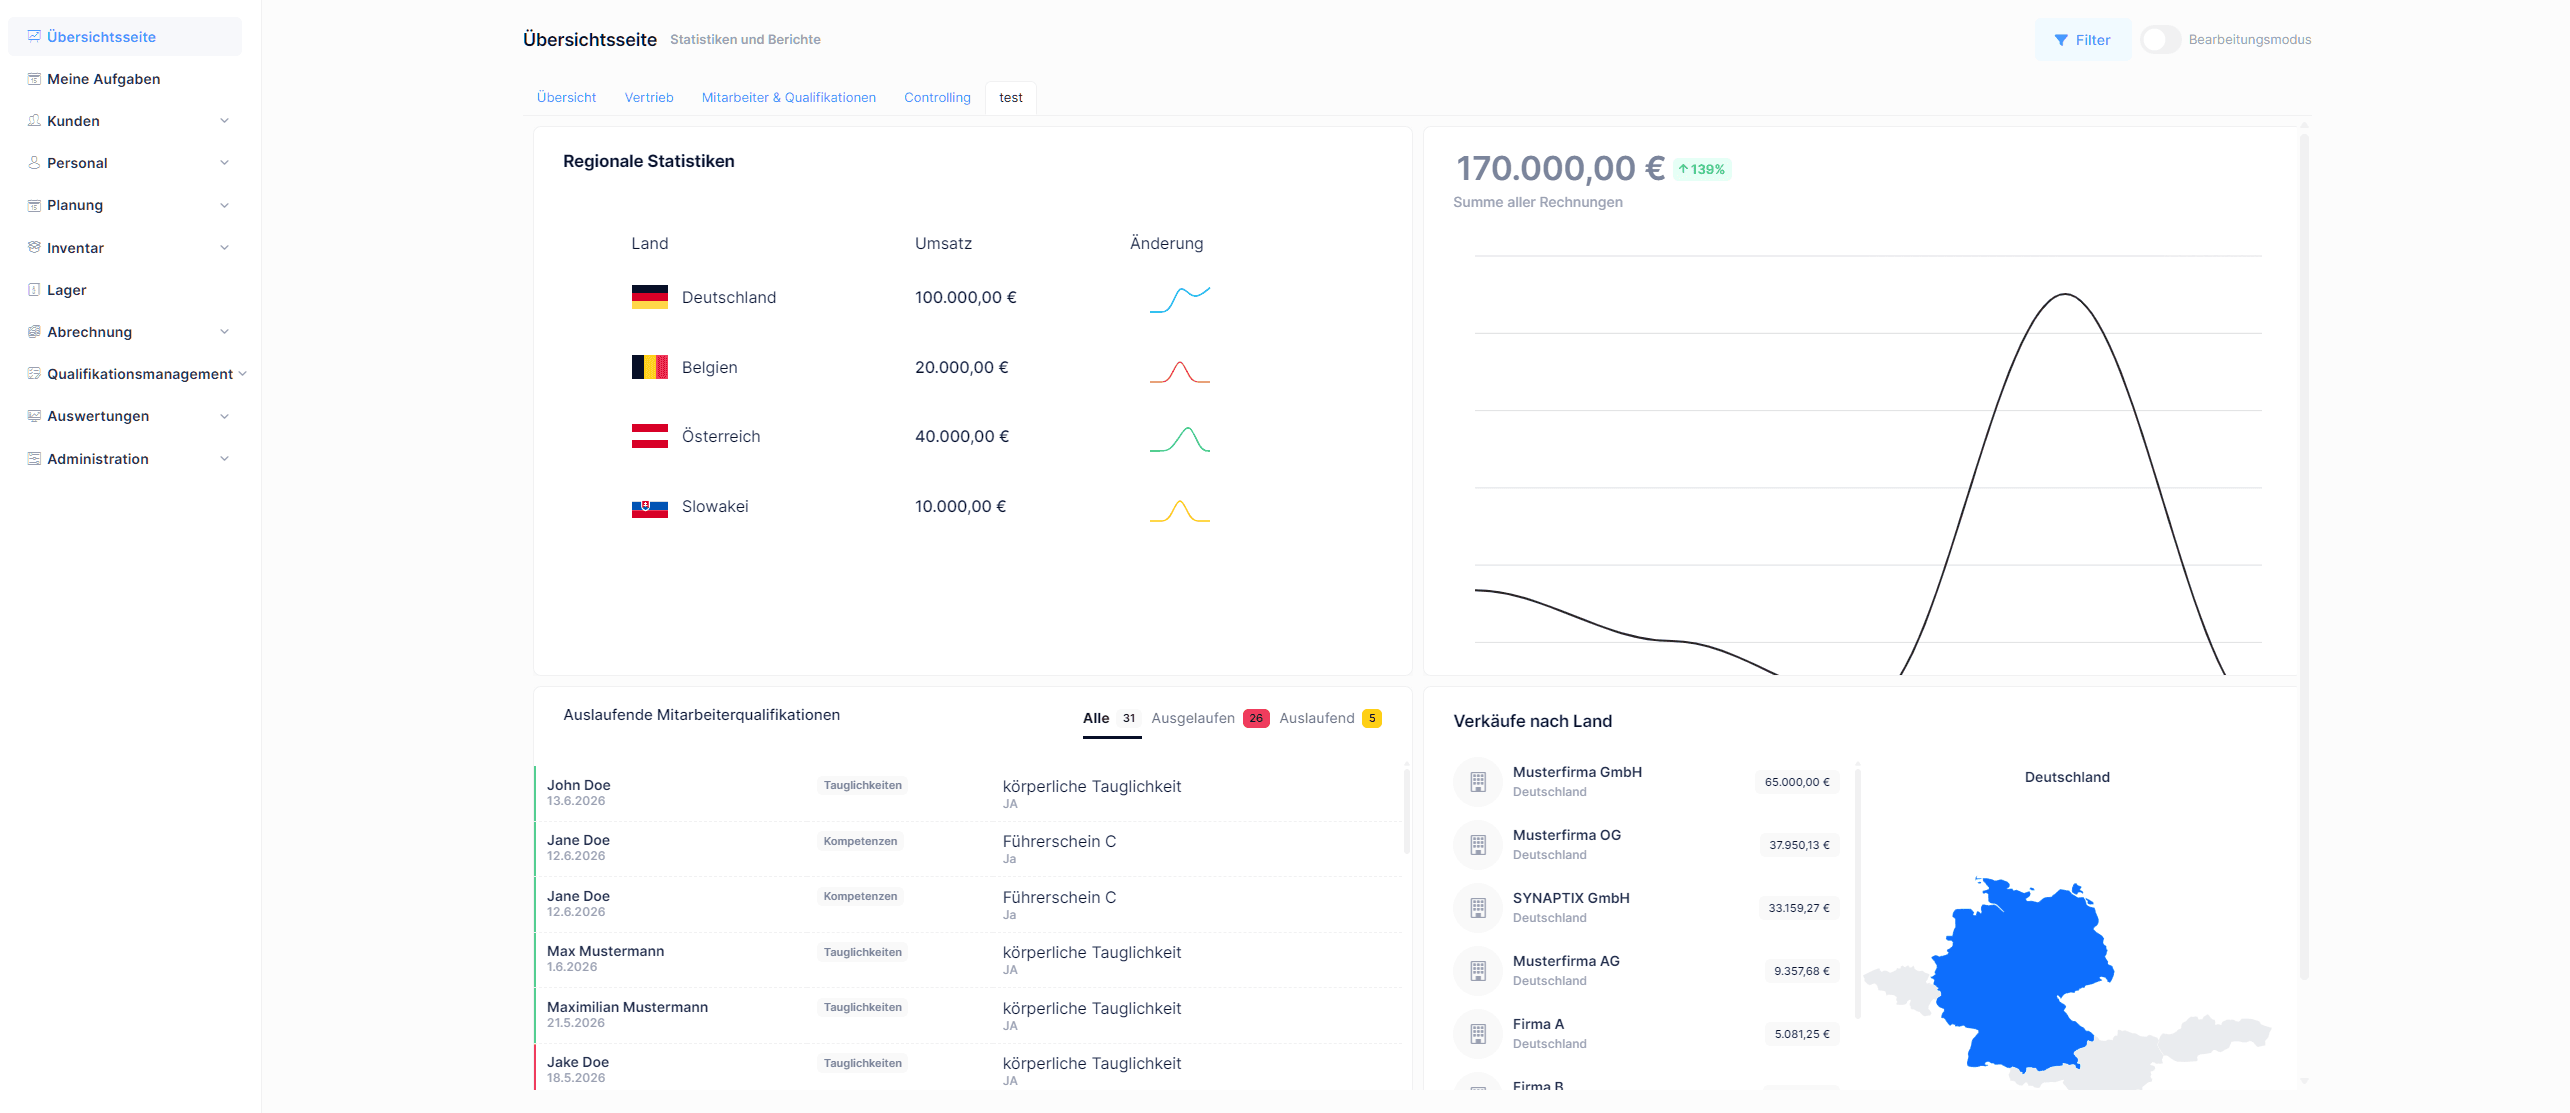Click the Österreich flag icon
Image resolution: width=2570 pixels, height=1113 pixels.
tap(650, 436)
